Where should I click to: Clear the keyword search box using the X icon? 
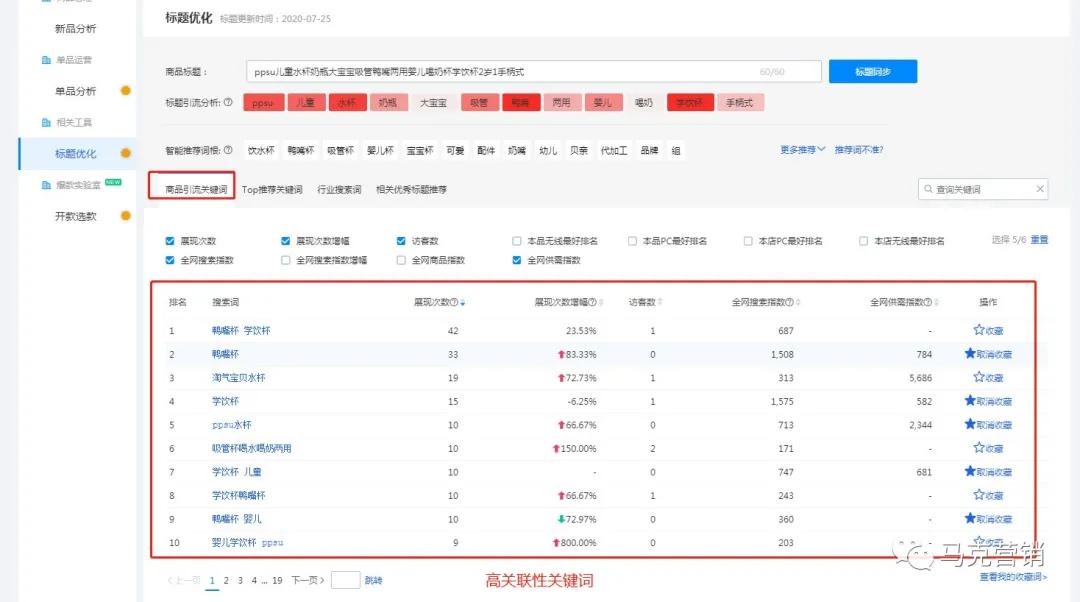[x=1040, y=188]
